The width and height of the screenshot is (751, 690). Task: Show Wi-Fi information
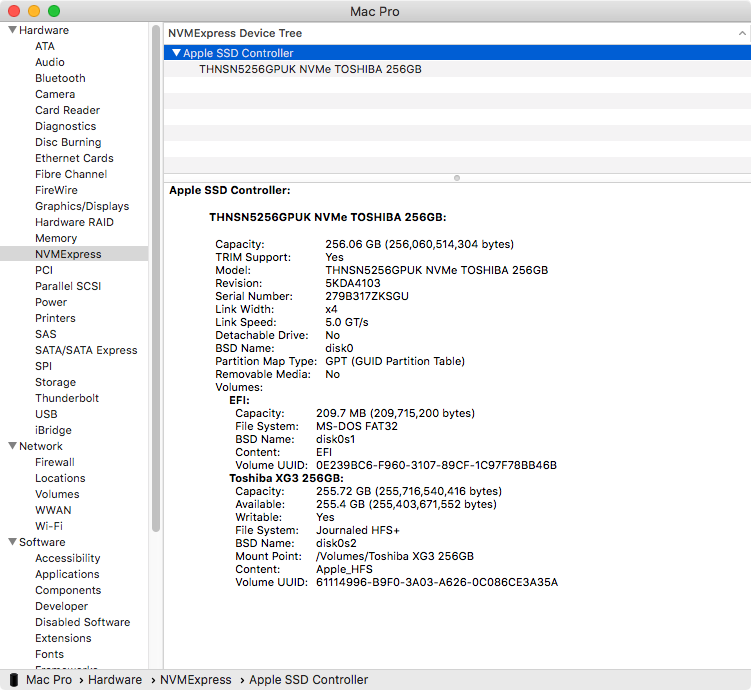(49, 526)
